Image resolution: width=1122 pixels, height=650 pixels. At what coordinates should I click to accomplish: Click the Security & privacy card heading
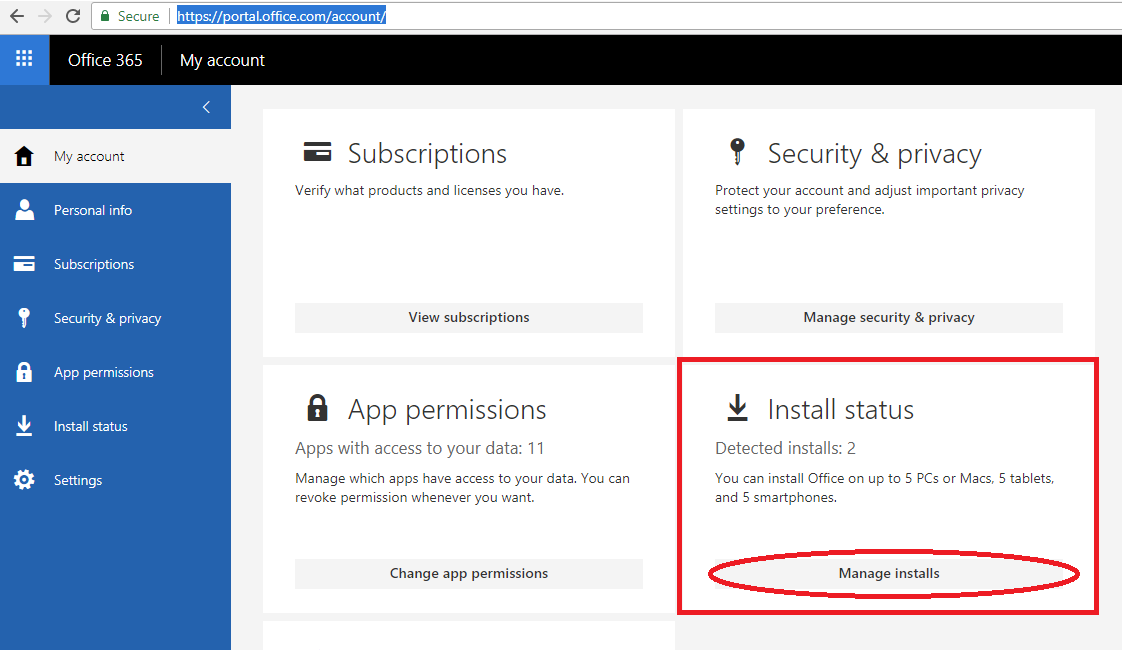click(x=874, y=154)
